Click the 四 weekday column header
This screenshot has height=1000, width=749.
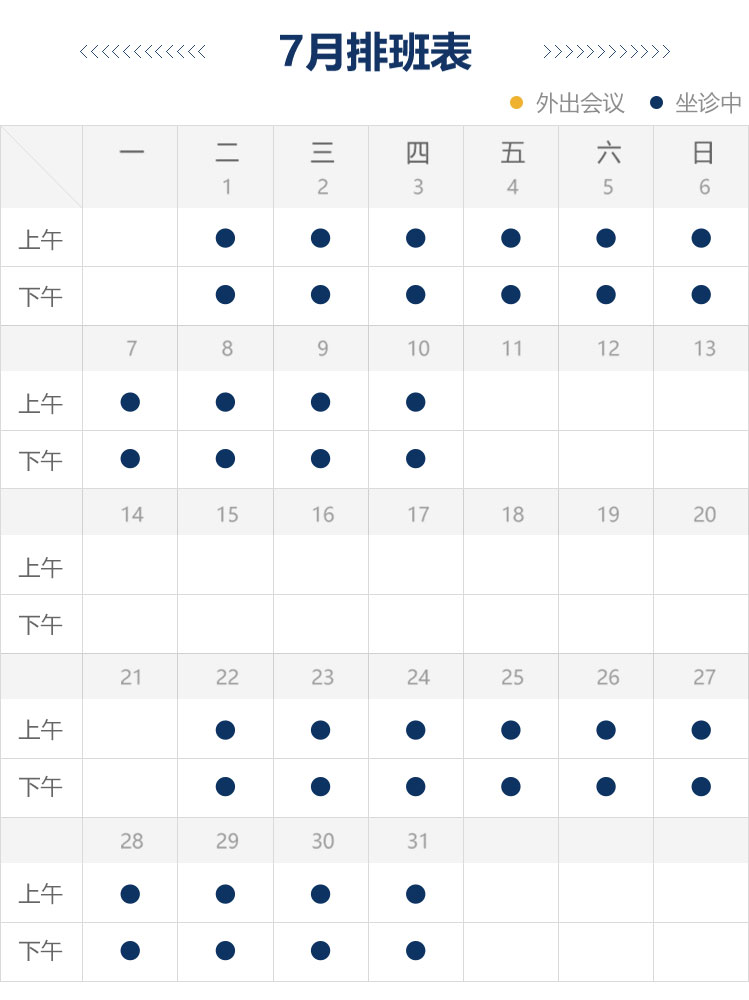point(417,153)
